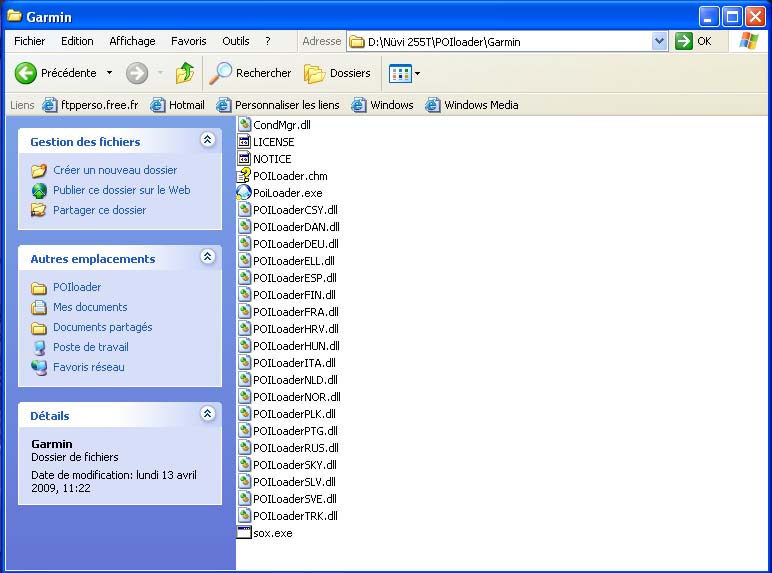This screenshot has height=573, width=772.
Task: Click the Publier sur le Web globe icon
Action: click(39, 191)
